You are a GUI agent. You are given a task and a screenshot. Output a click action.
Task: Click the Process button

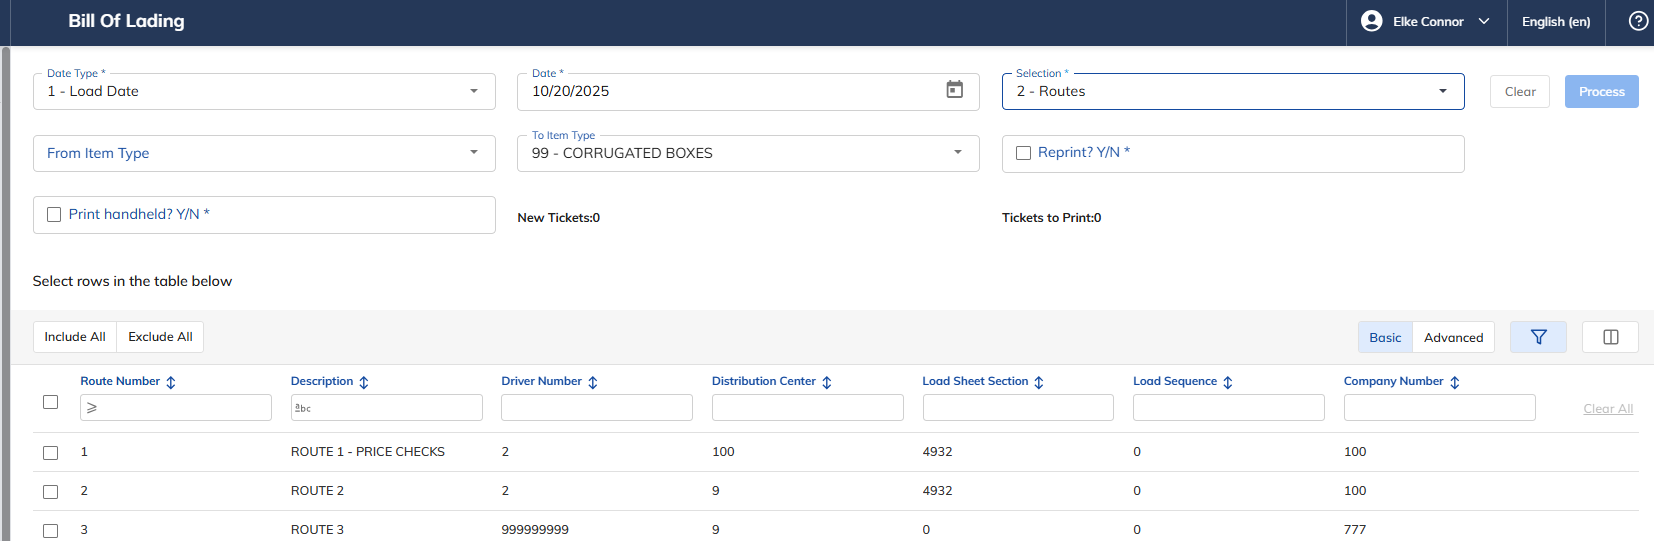point(1602,91)
